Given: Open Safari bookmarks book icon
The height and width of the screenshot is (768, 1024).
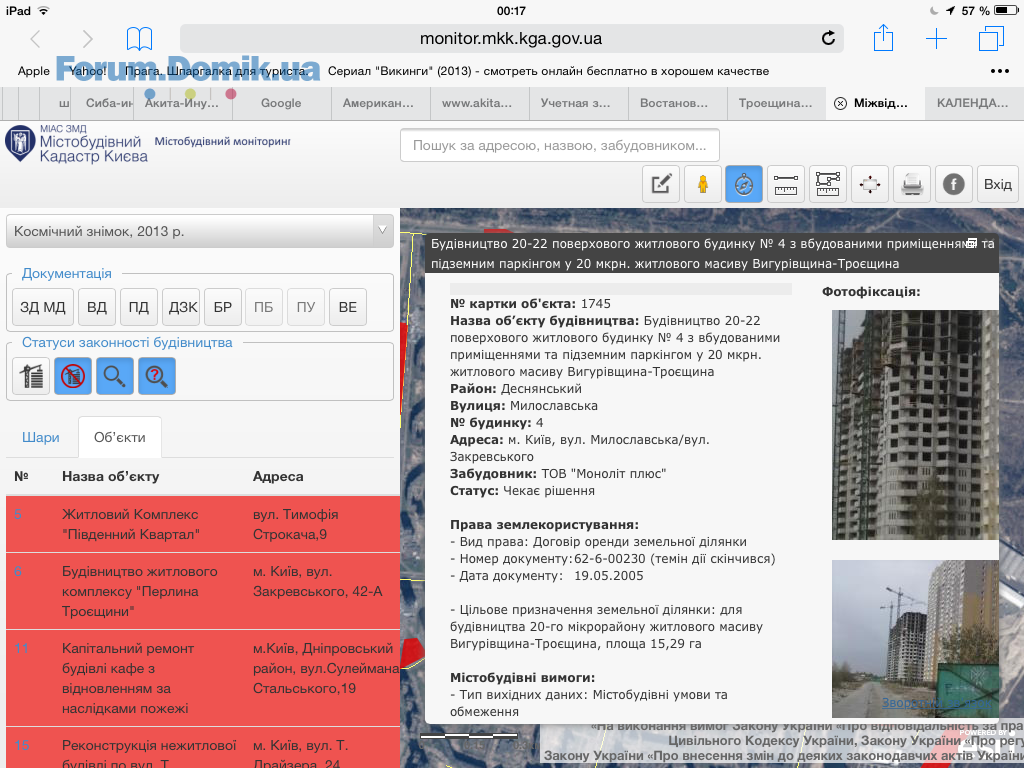Looking at the screenshot, I should coord(139,39).
